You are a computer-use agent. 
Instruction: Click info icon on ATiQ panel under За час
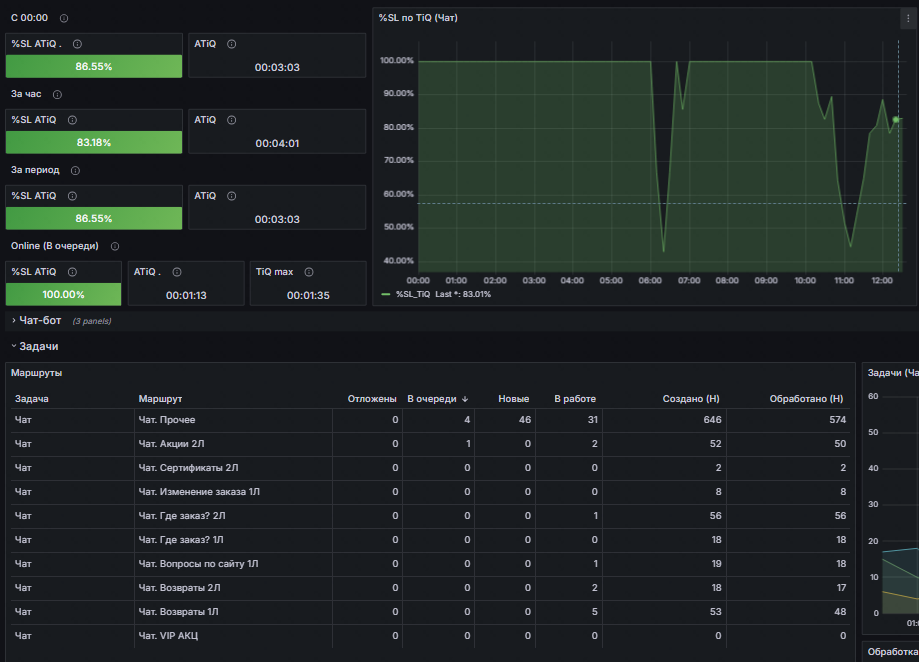[x=232, y=120]
